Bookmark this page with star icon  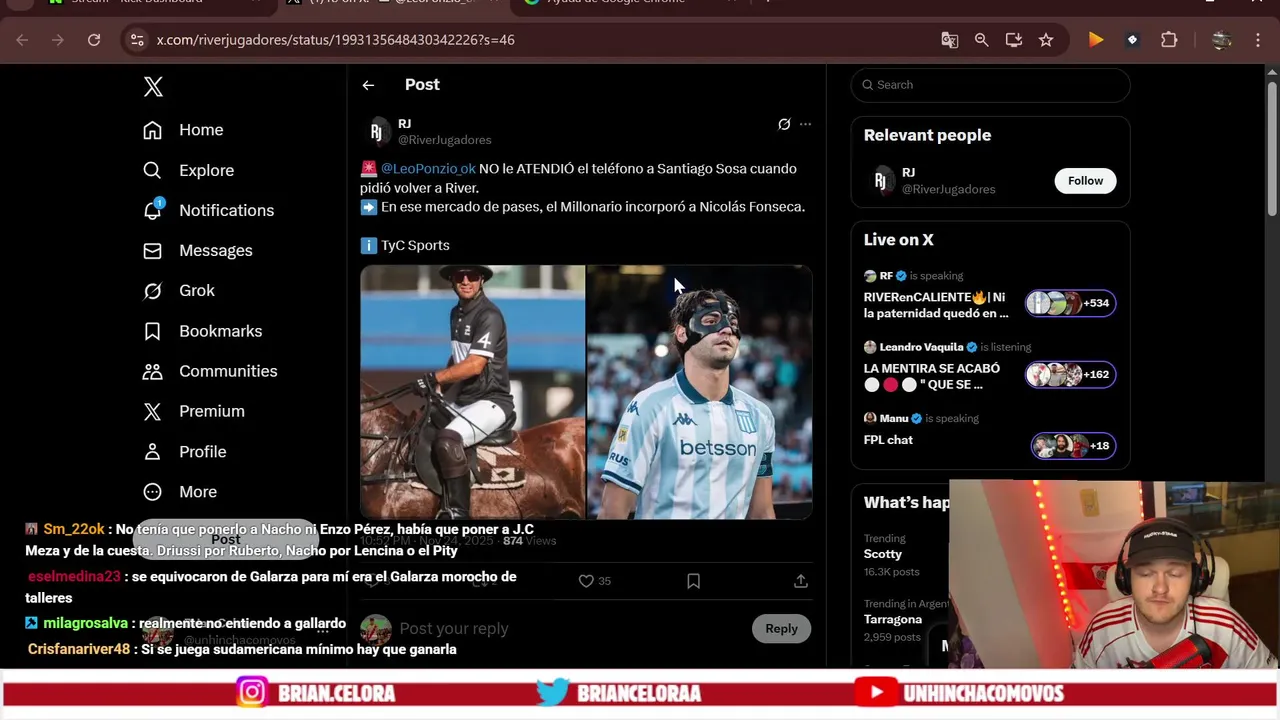click(x=1045, y=40)
